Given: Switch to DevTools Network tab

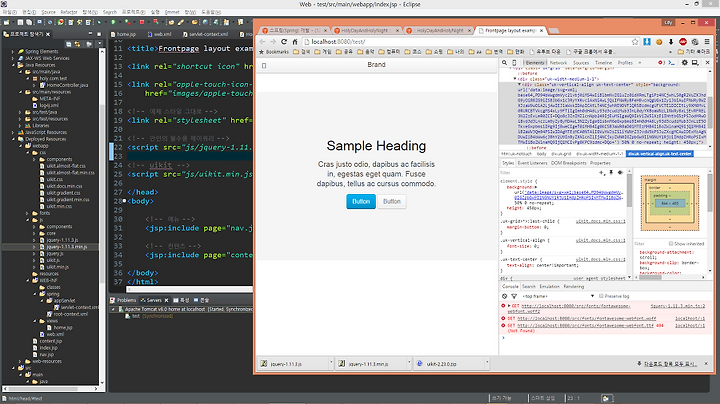Looking at the screenshot, I should [x=558, y=63].
